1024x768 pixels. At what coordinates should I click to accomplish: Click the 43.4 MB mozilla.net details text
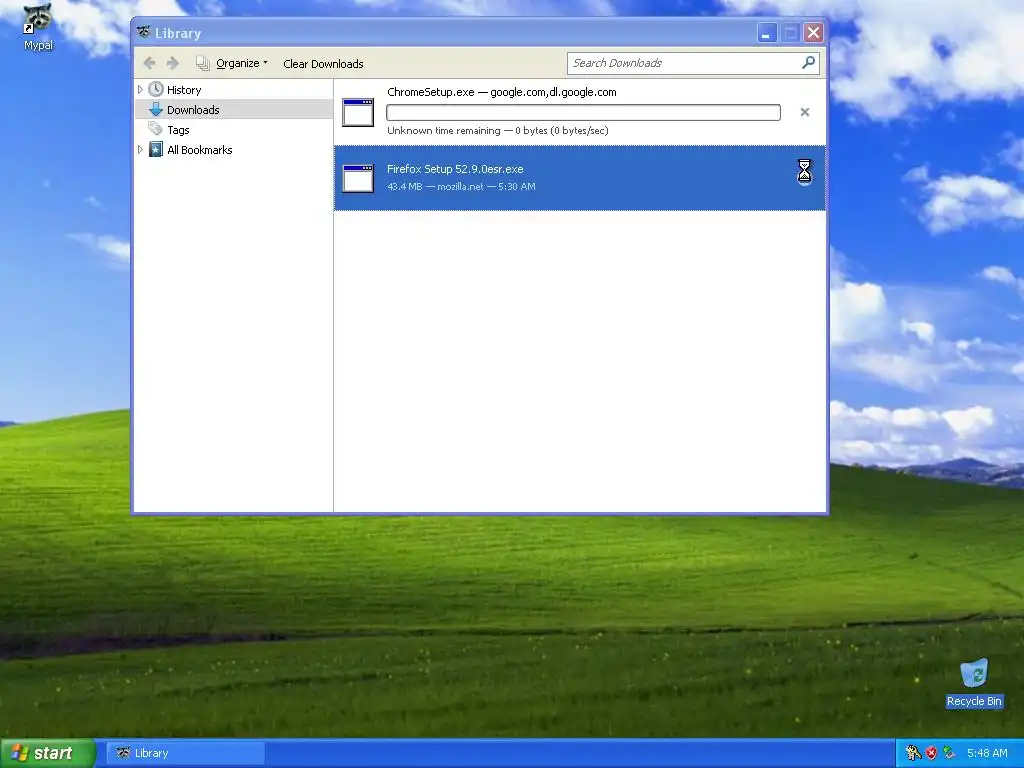coord(461,187)
